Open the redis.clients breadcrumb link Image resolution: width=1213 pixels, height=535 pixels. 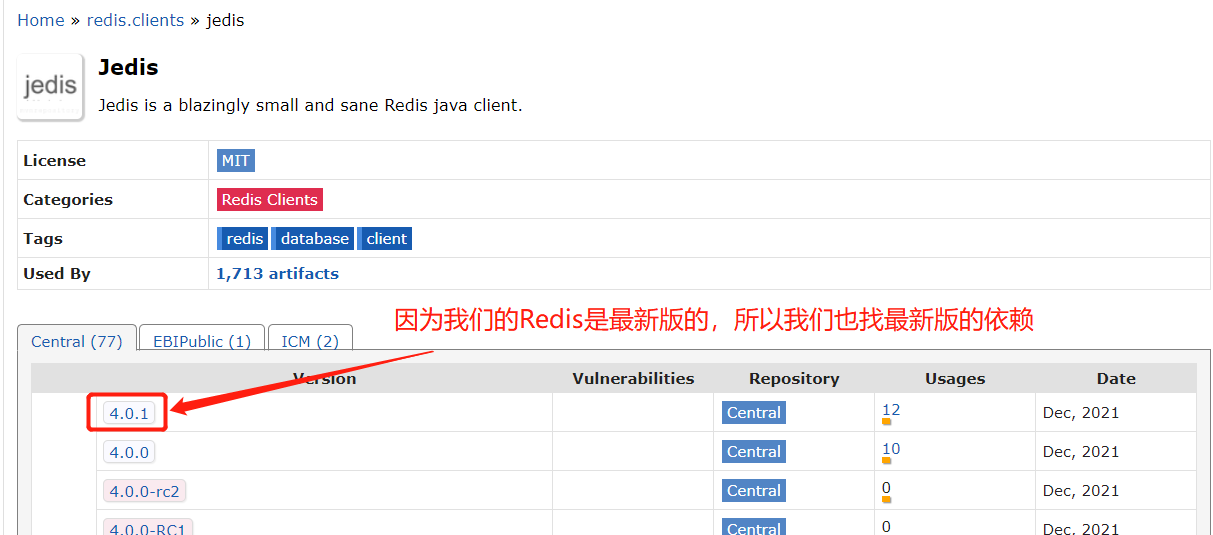(135, 20)
